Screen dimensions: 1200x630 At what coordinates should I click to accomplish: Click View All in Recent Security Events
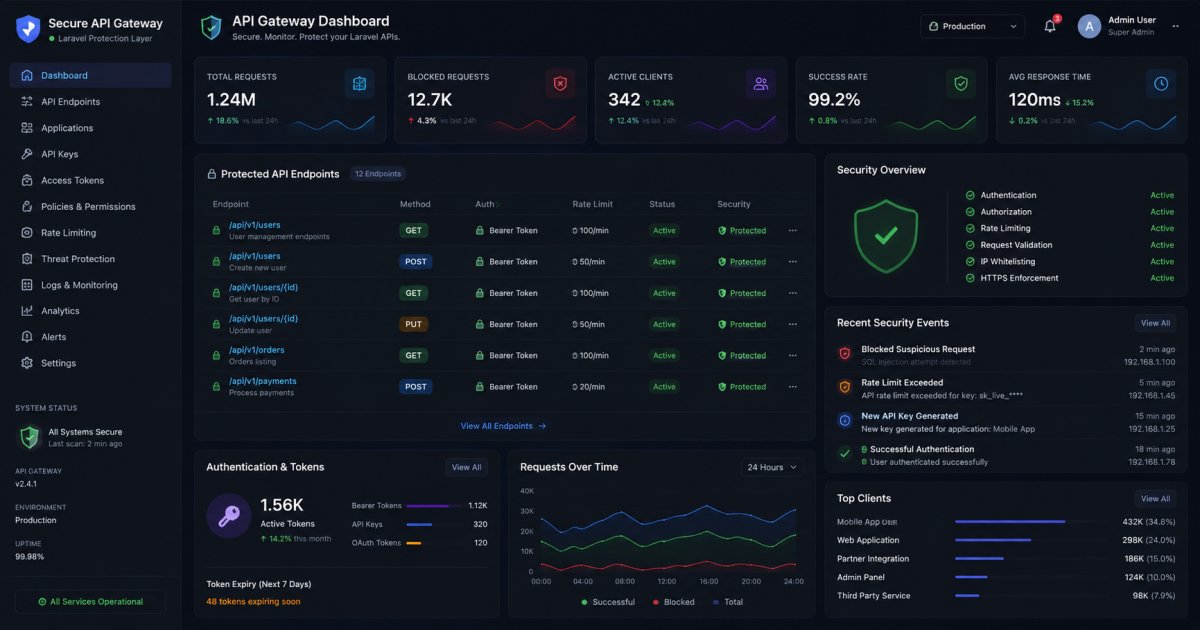tap(1155, 323)
